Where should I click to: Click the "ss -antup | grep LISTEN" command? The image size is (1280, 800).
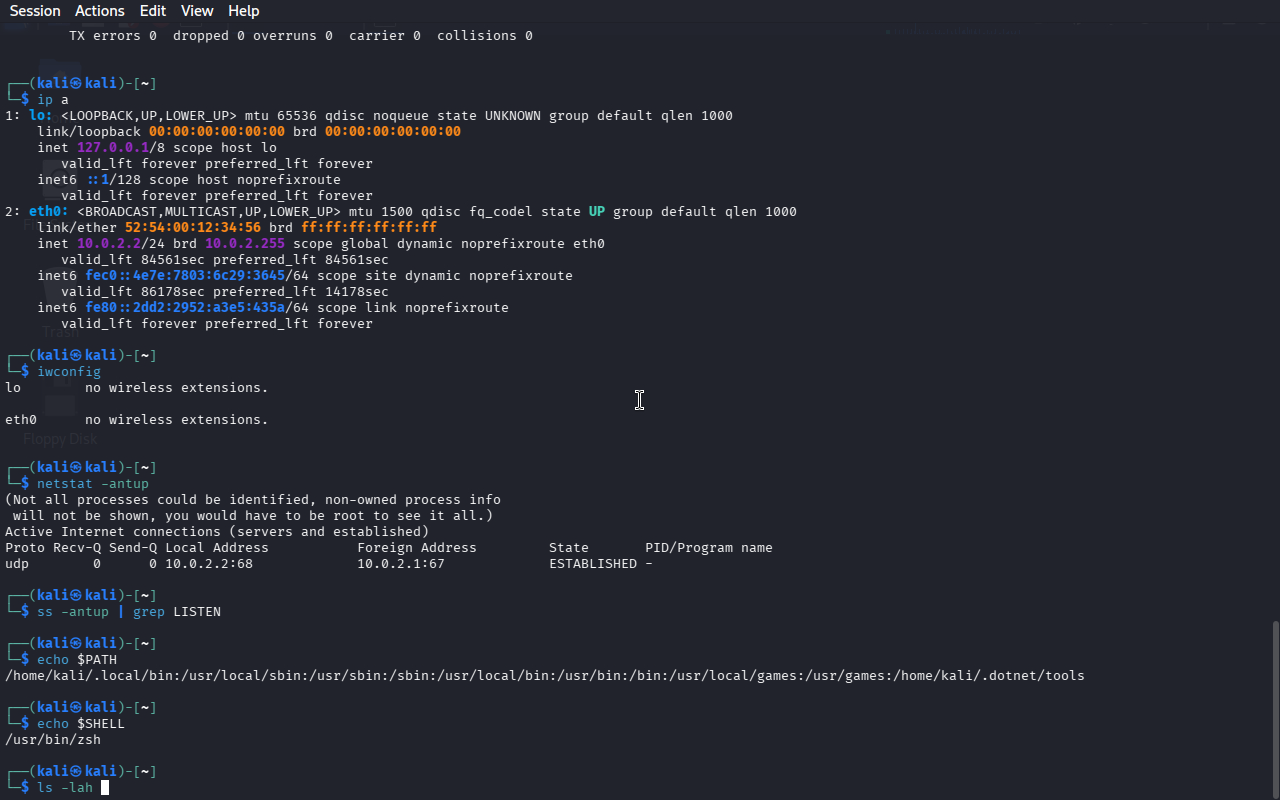pos(128,612)
